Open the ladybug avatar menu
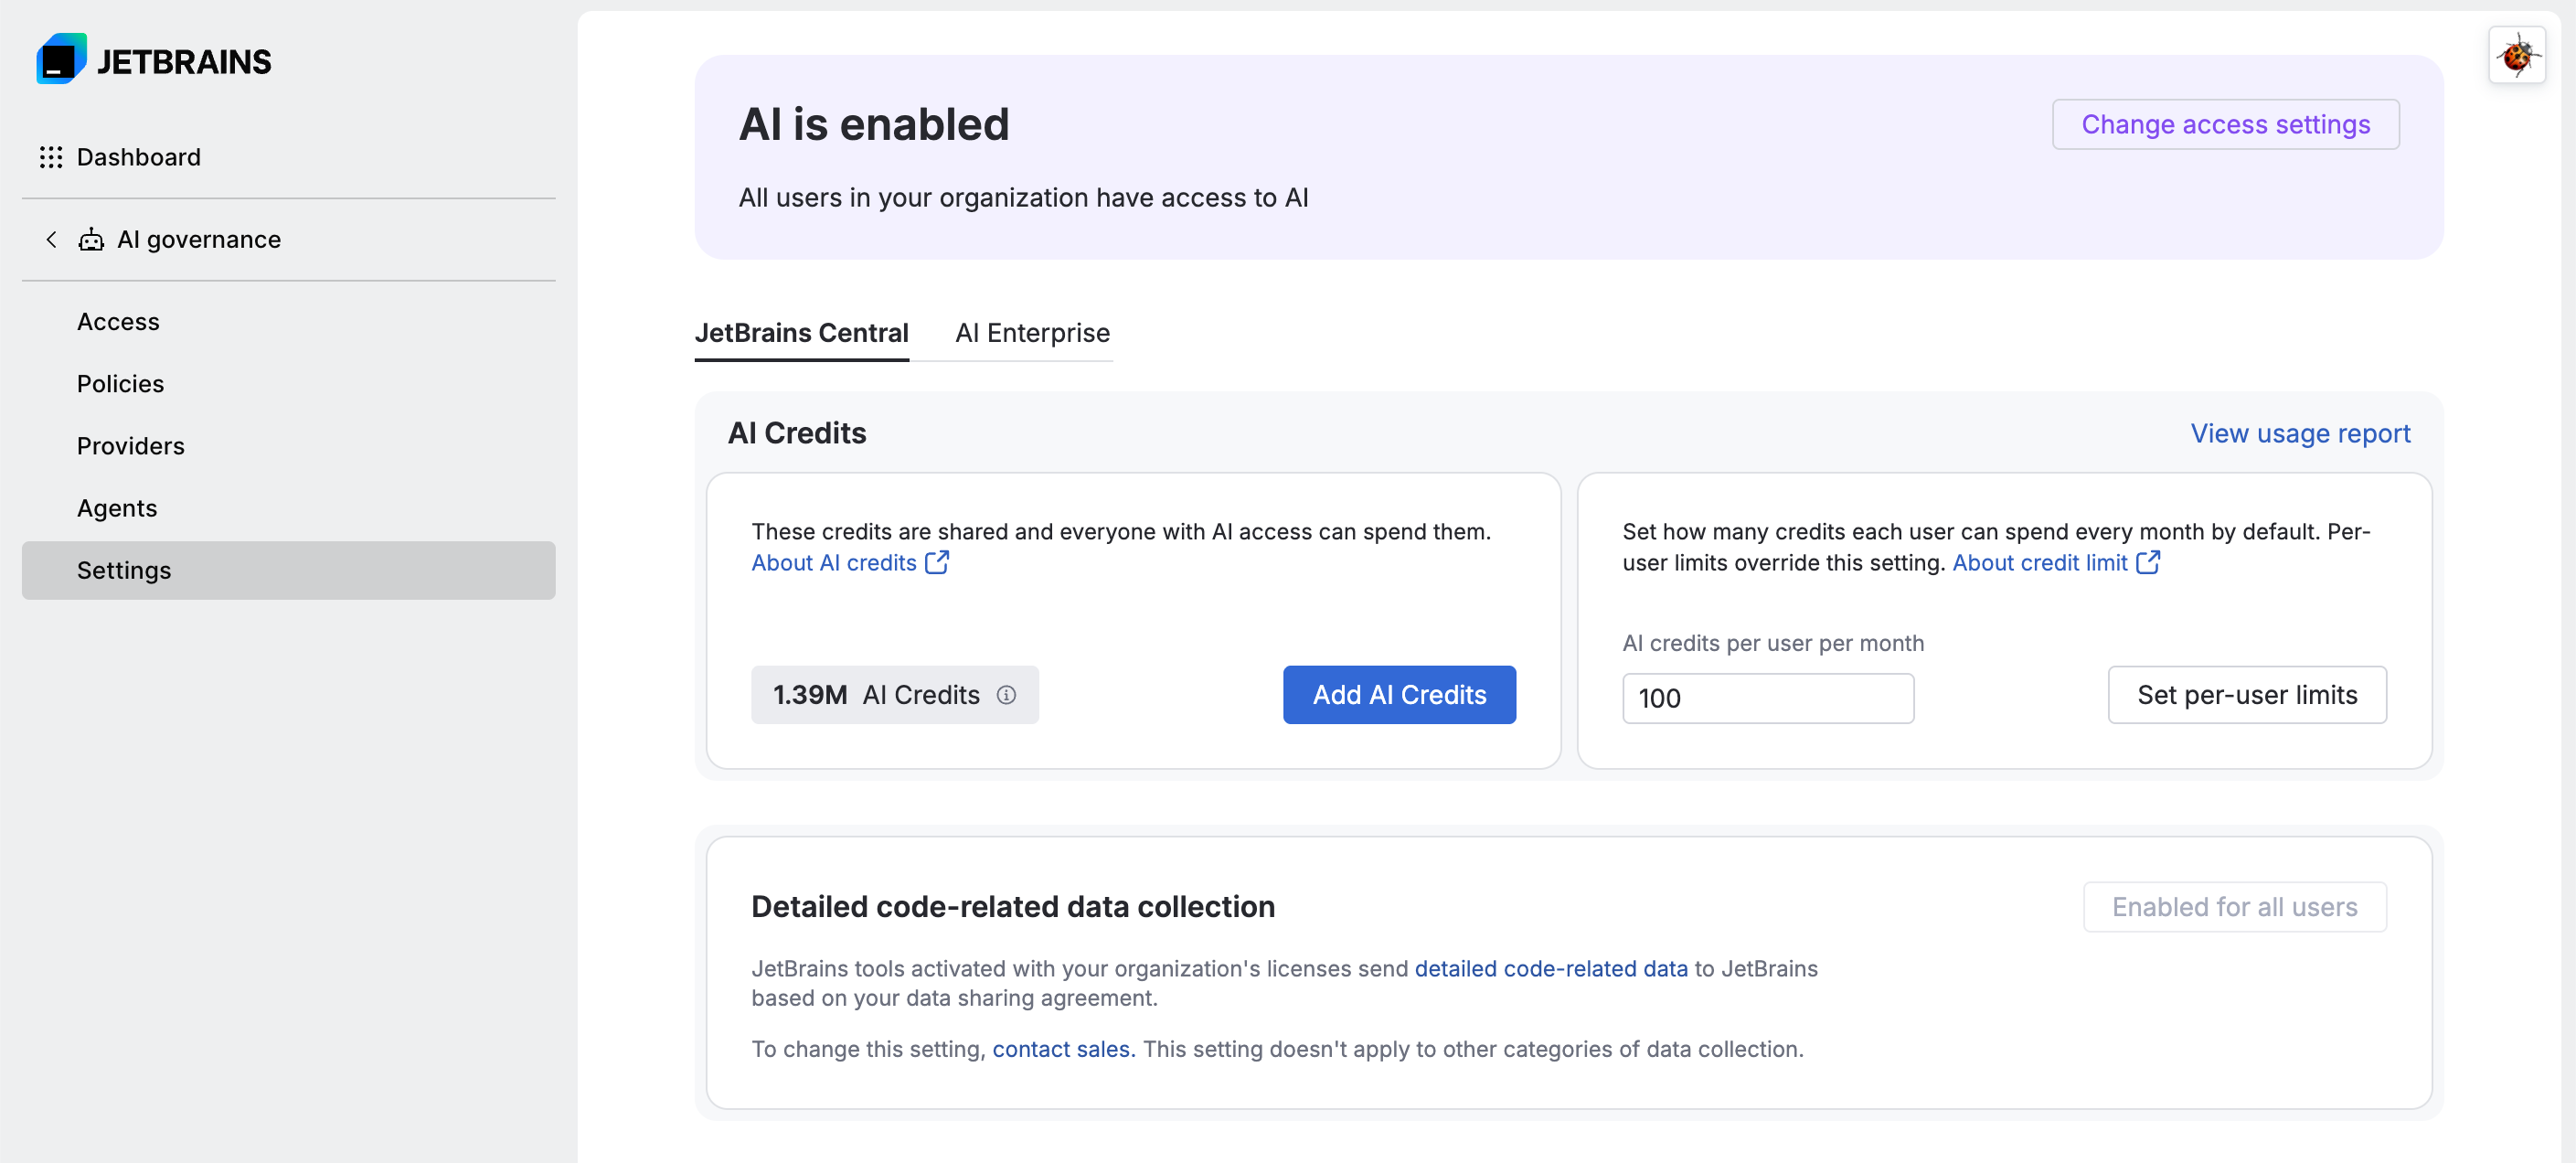 coord(2516,55)
